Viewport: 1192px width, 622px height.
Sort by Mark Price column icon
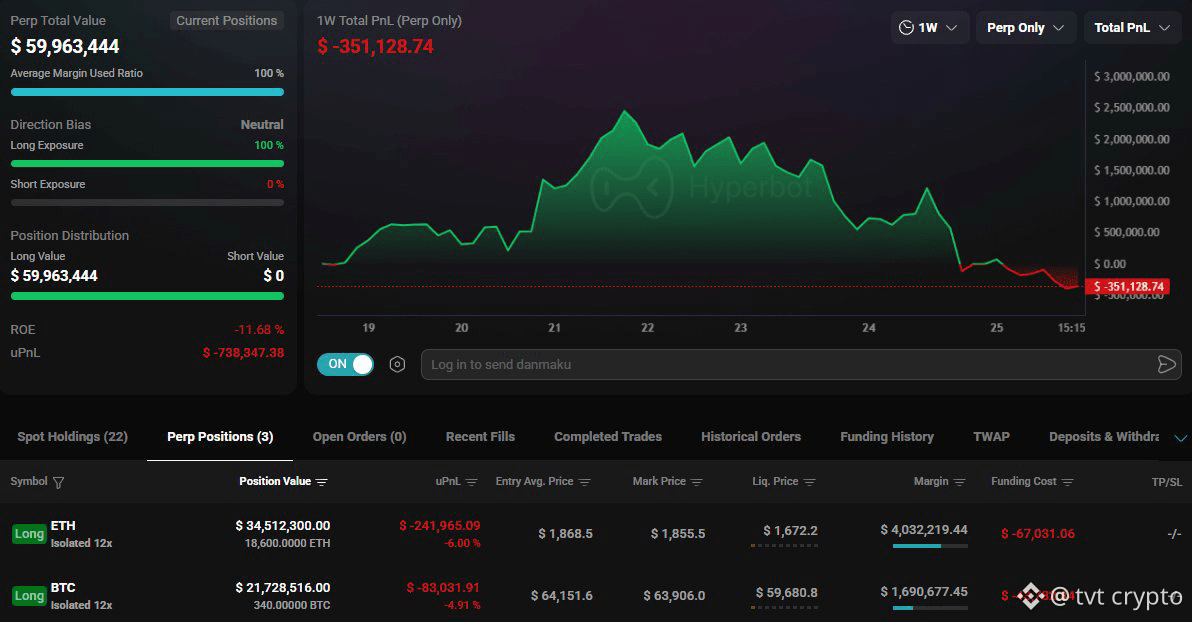click(x=696, y=482)
